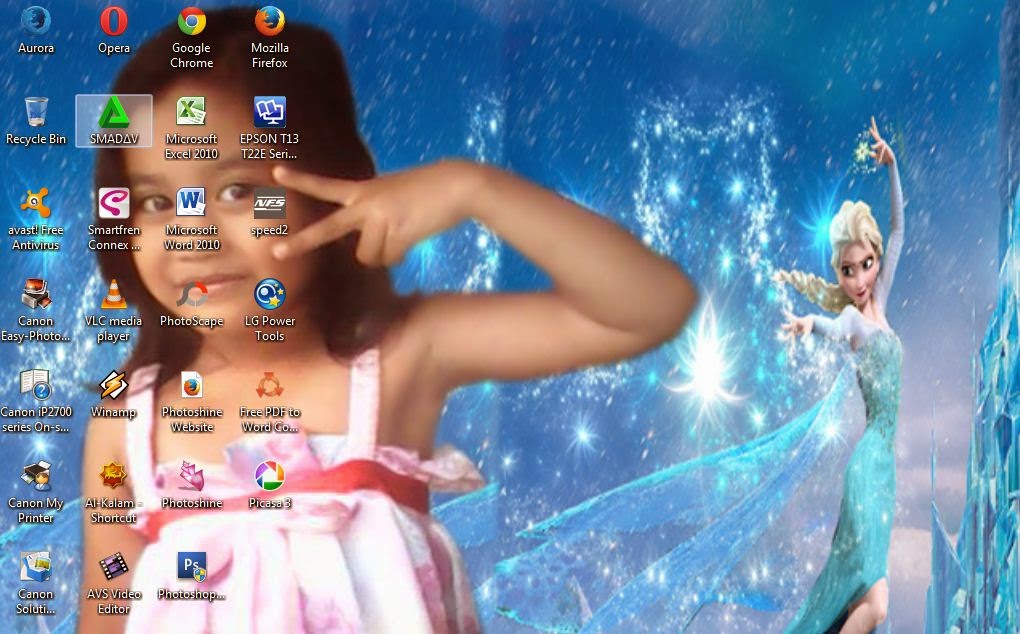The height and width of the screenshot is (634, 1020).
Task: Select the Recycle Bin icon
Action: tap(36, 112)
